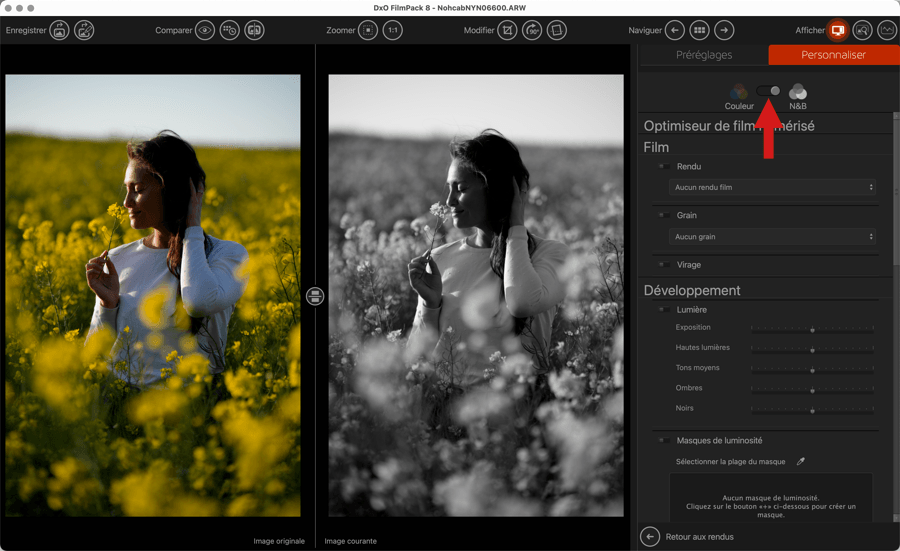Pick mask range with the eyedropper
The height and width of the screenshot is (551, 900).
click(x=800, y=461)
